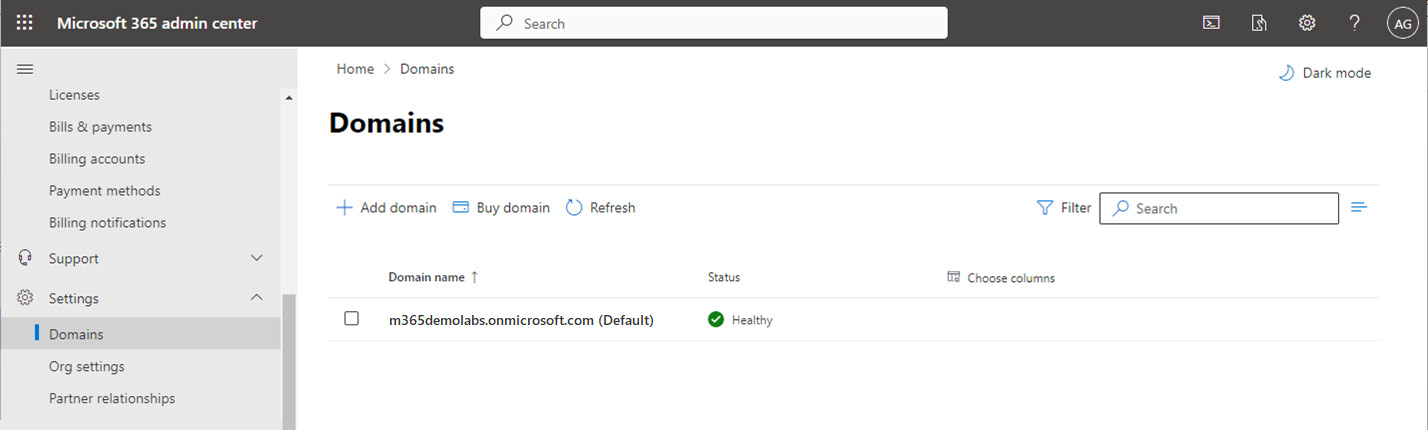Click the sidebar scrollbar up arrow
The height and width of the screenshot is (430, 1428).
[x=289, y=98]
